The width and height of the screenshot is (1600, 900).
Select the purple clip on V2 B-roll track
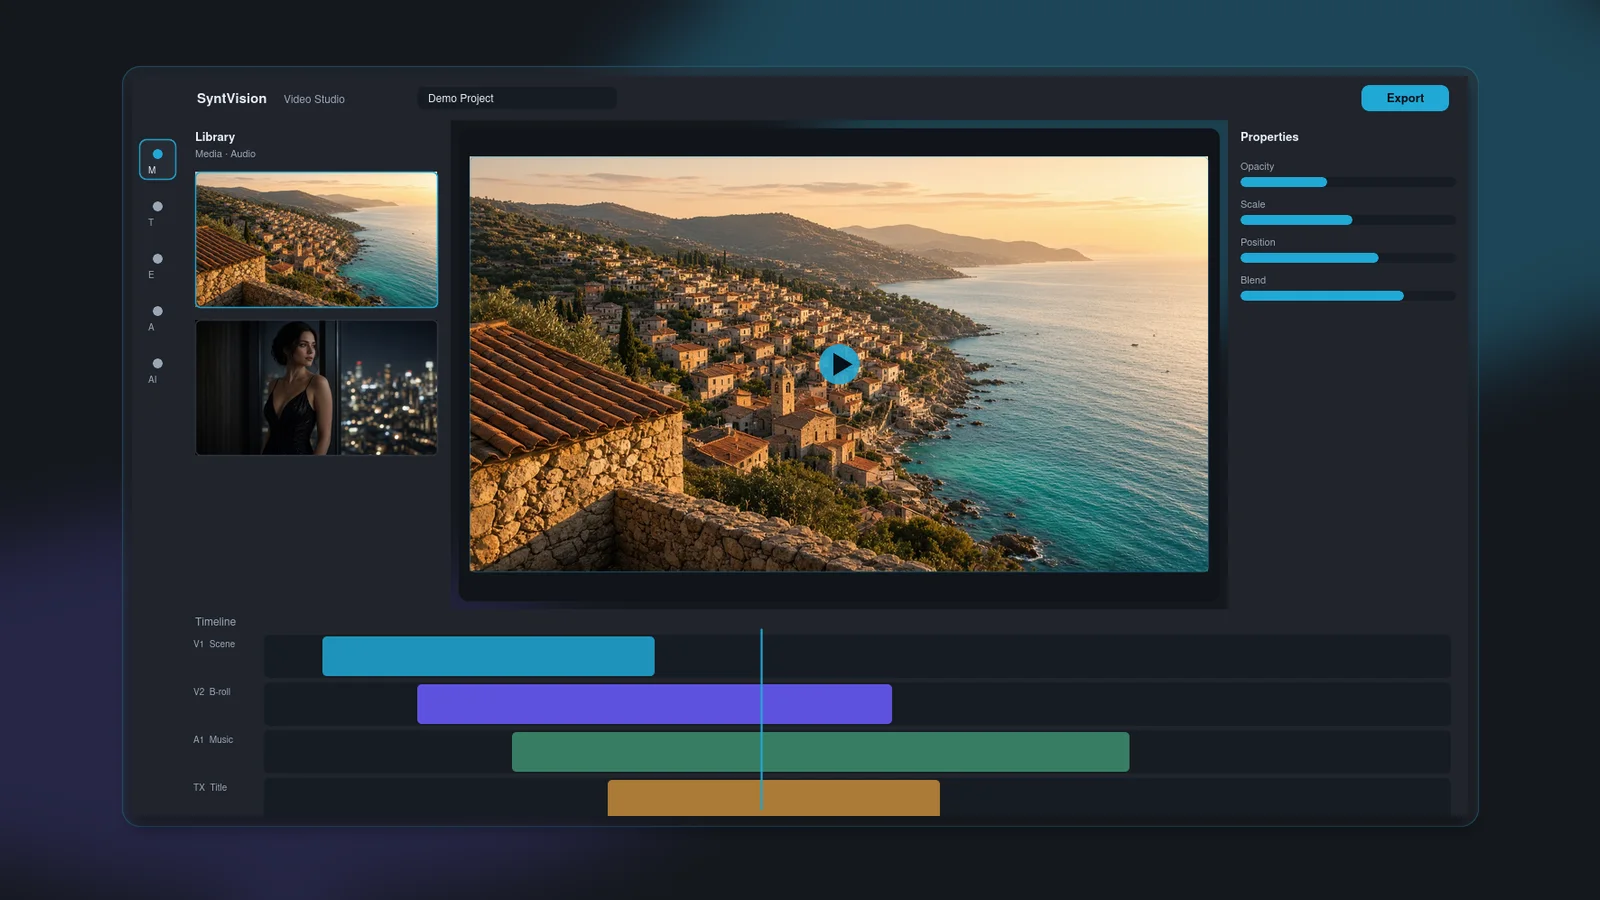(654, 704)
